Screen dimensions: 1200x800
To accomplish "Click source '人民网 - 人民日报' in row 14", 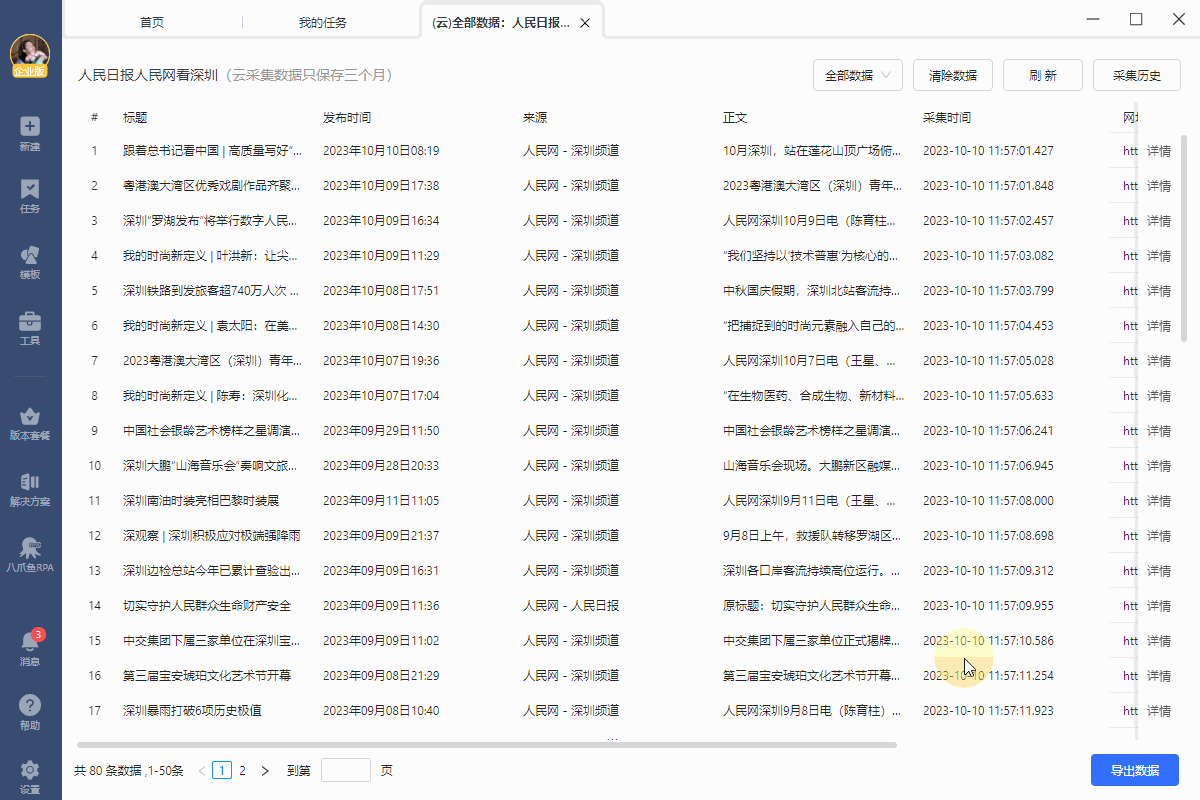I will 571,606.
